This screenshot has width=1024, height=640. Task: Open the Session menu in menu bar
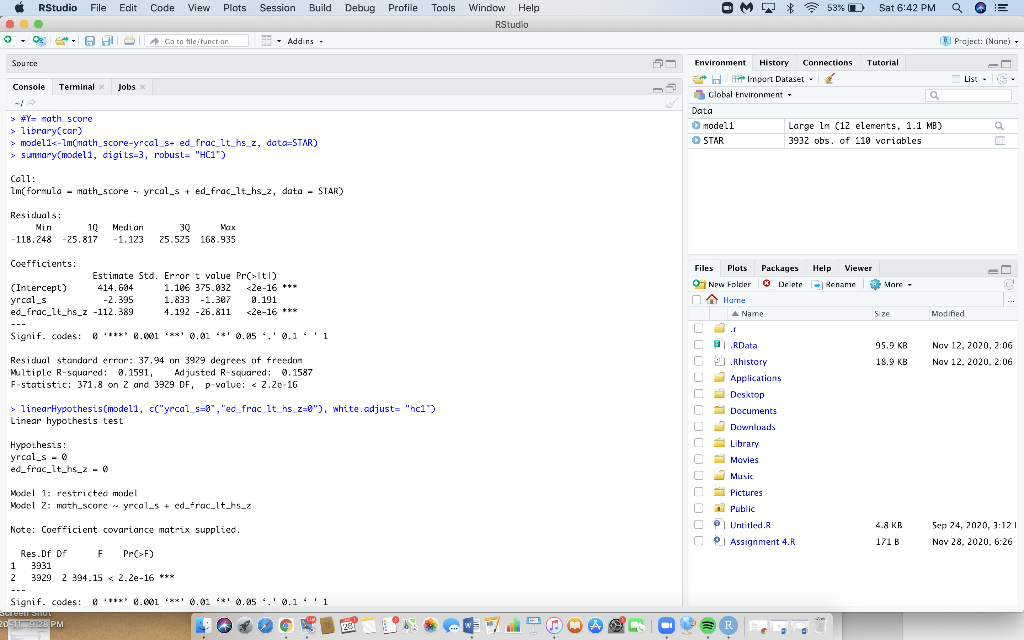(277, 8)
